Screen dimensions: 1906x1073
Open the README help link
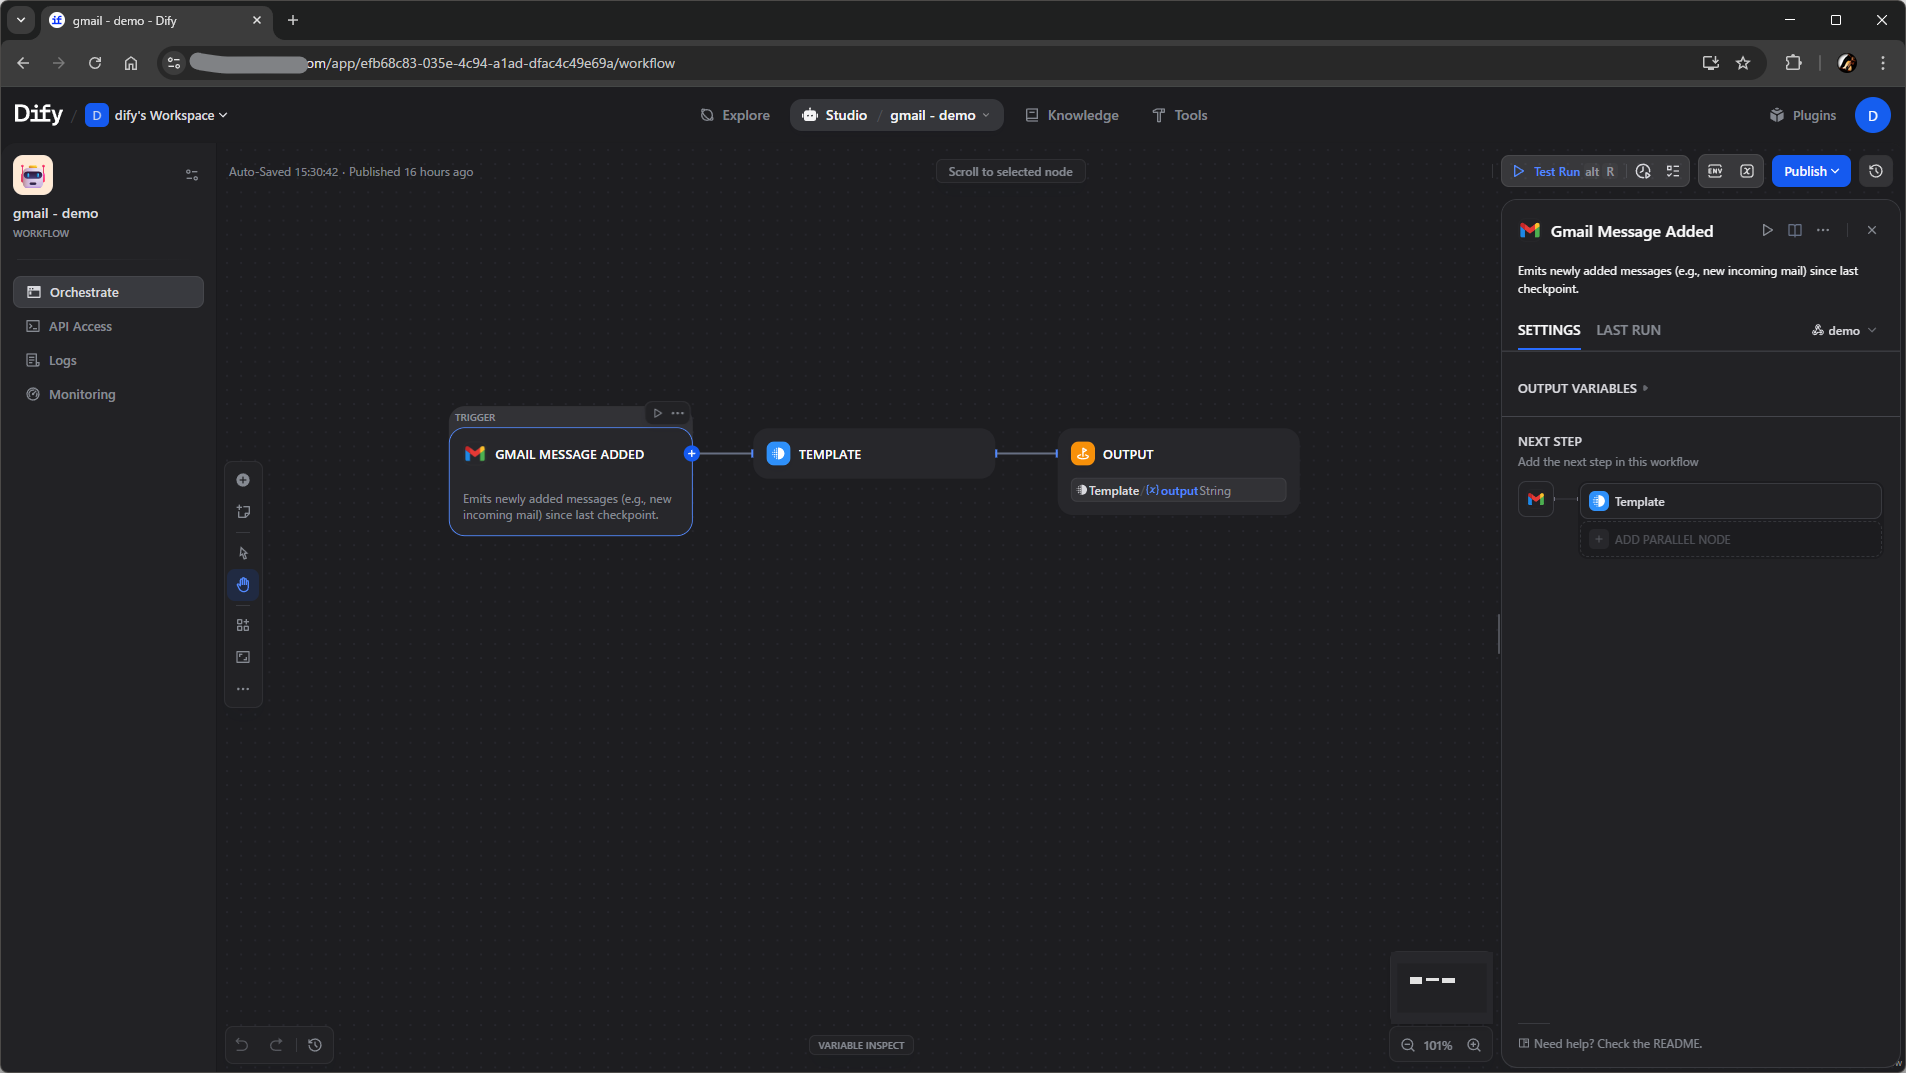point(1617,1043)
